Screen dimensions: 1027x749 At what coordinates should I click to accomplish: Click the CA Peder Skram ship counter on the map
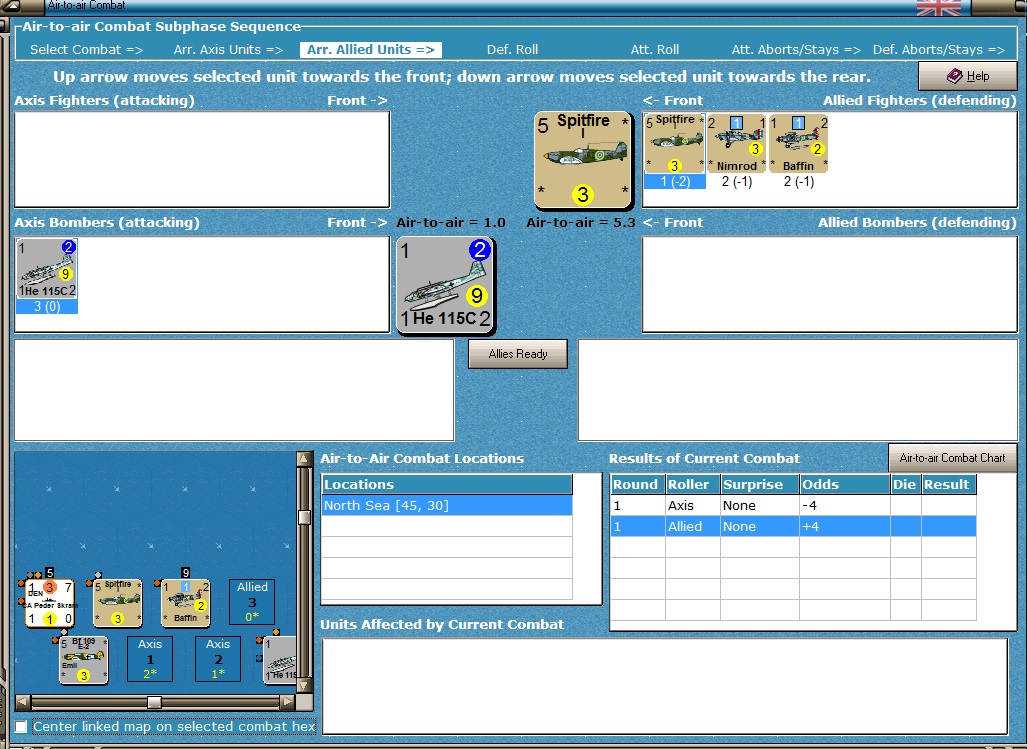[x=49, y=603]
